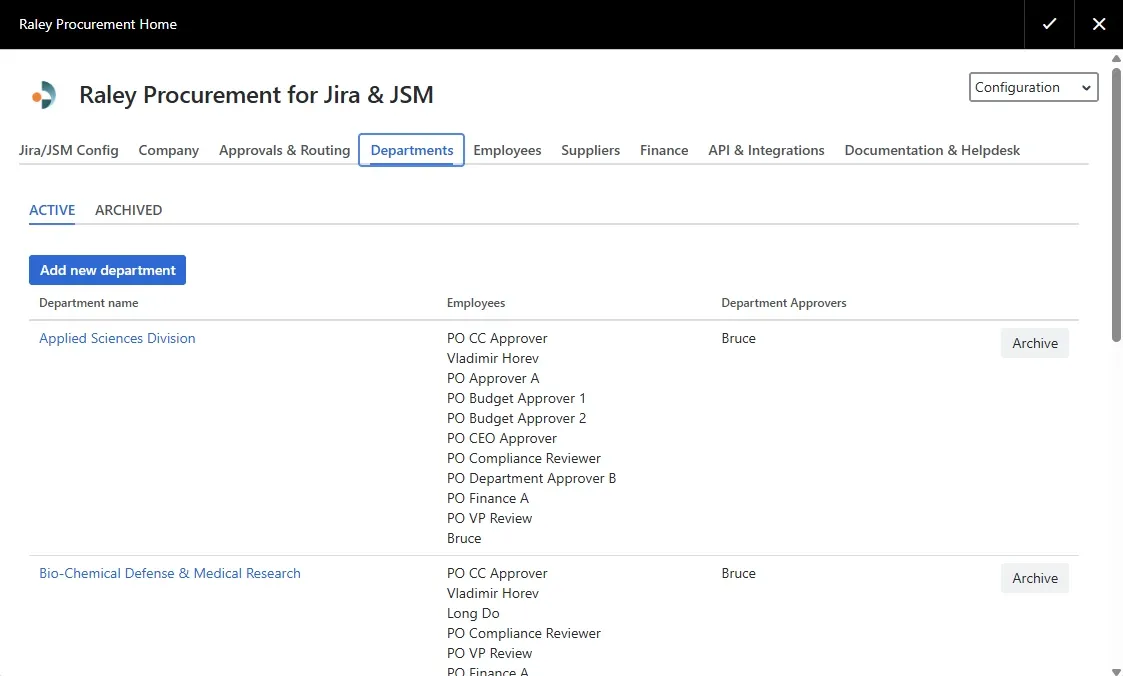The height and width of the screenshot is (676, 1123).
Task: Show the ARCHIVED departments sub-tab
Action: (x=129, y=211)
